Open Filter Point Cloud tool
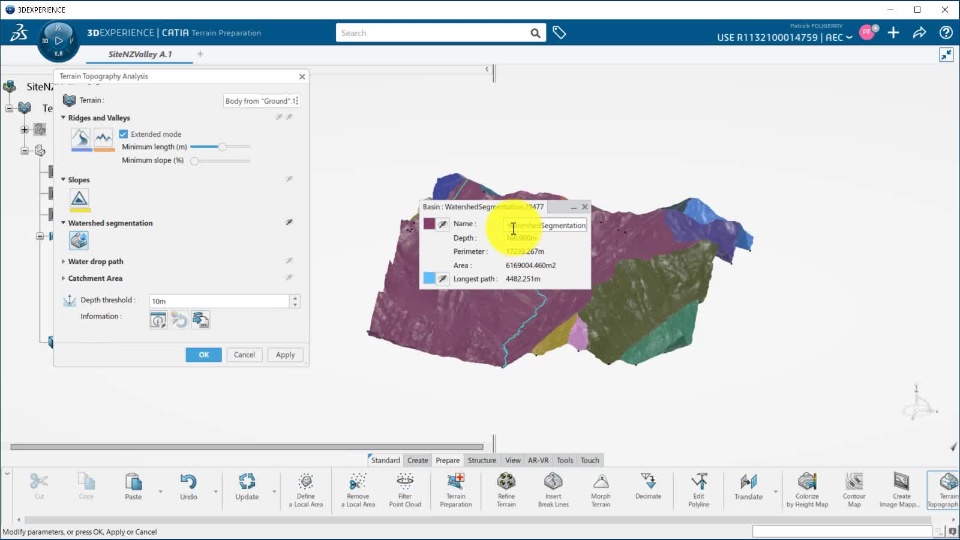 point(405,490)
